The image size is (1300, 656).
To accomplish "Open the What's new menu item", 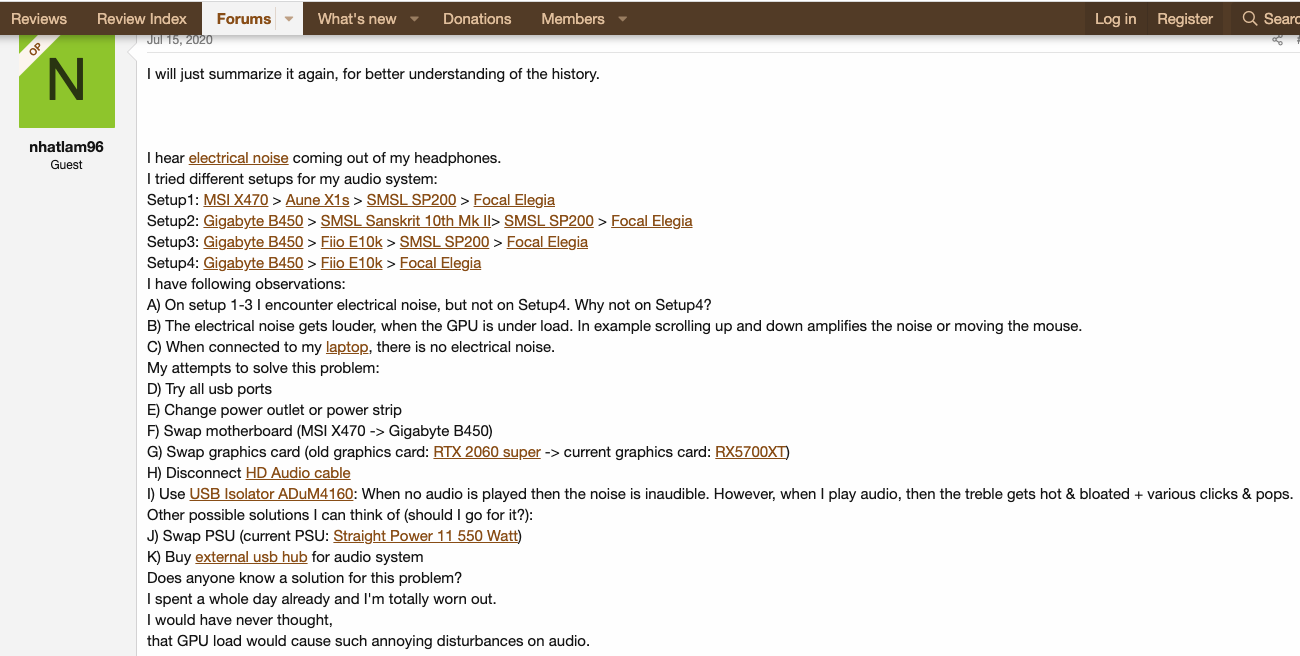I will (357, 18).
